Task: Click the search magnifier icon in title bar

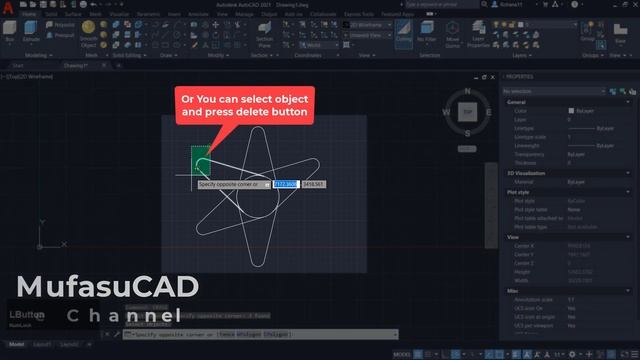Action: pos(484,4)
